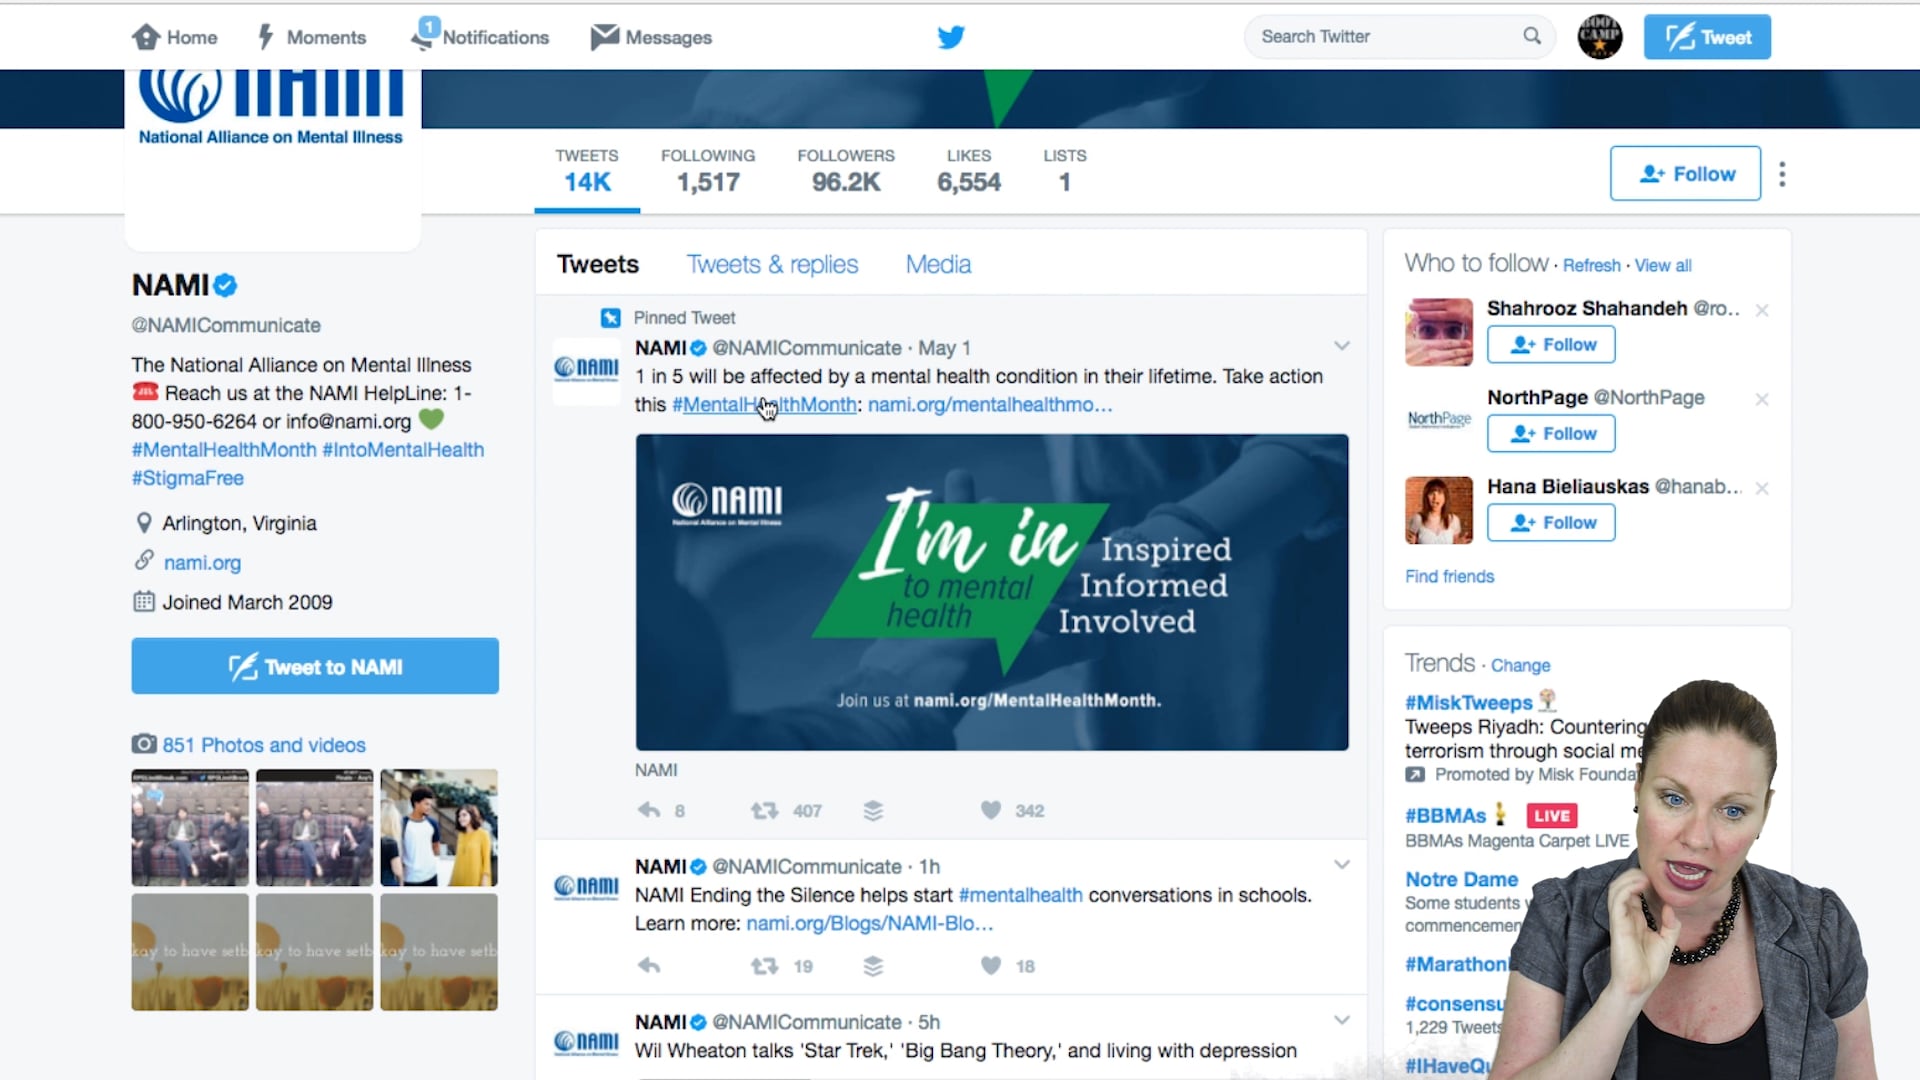View the Followers 96.2K list
The width and height of the screenshot is (1920, 1080).
point(846,170)
